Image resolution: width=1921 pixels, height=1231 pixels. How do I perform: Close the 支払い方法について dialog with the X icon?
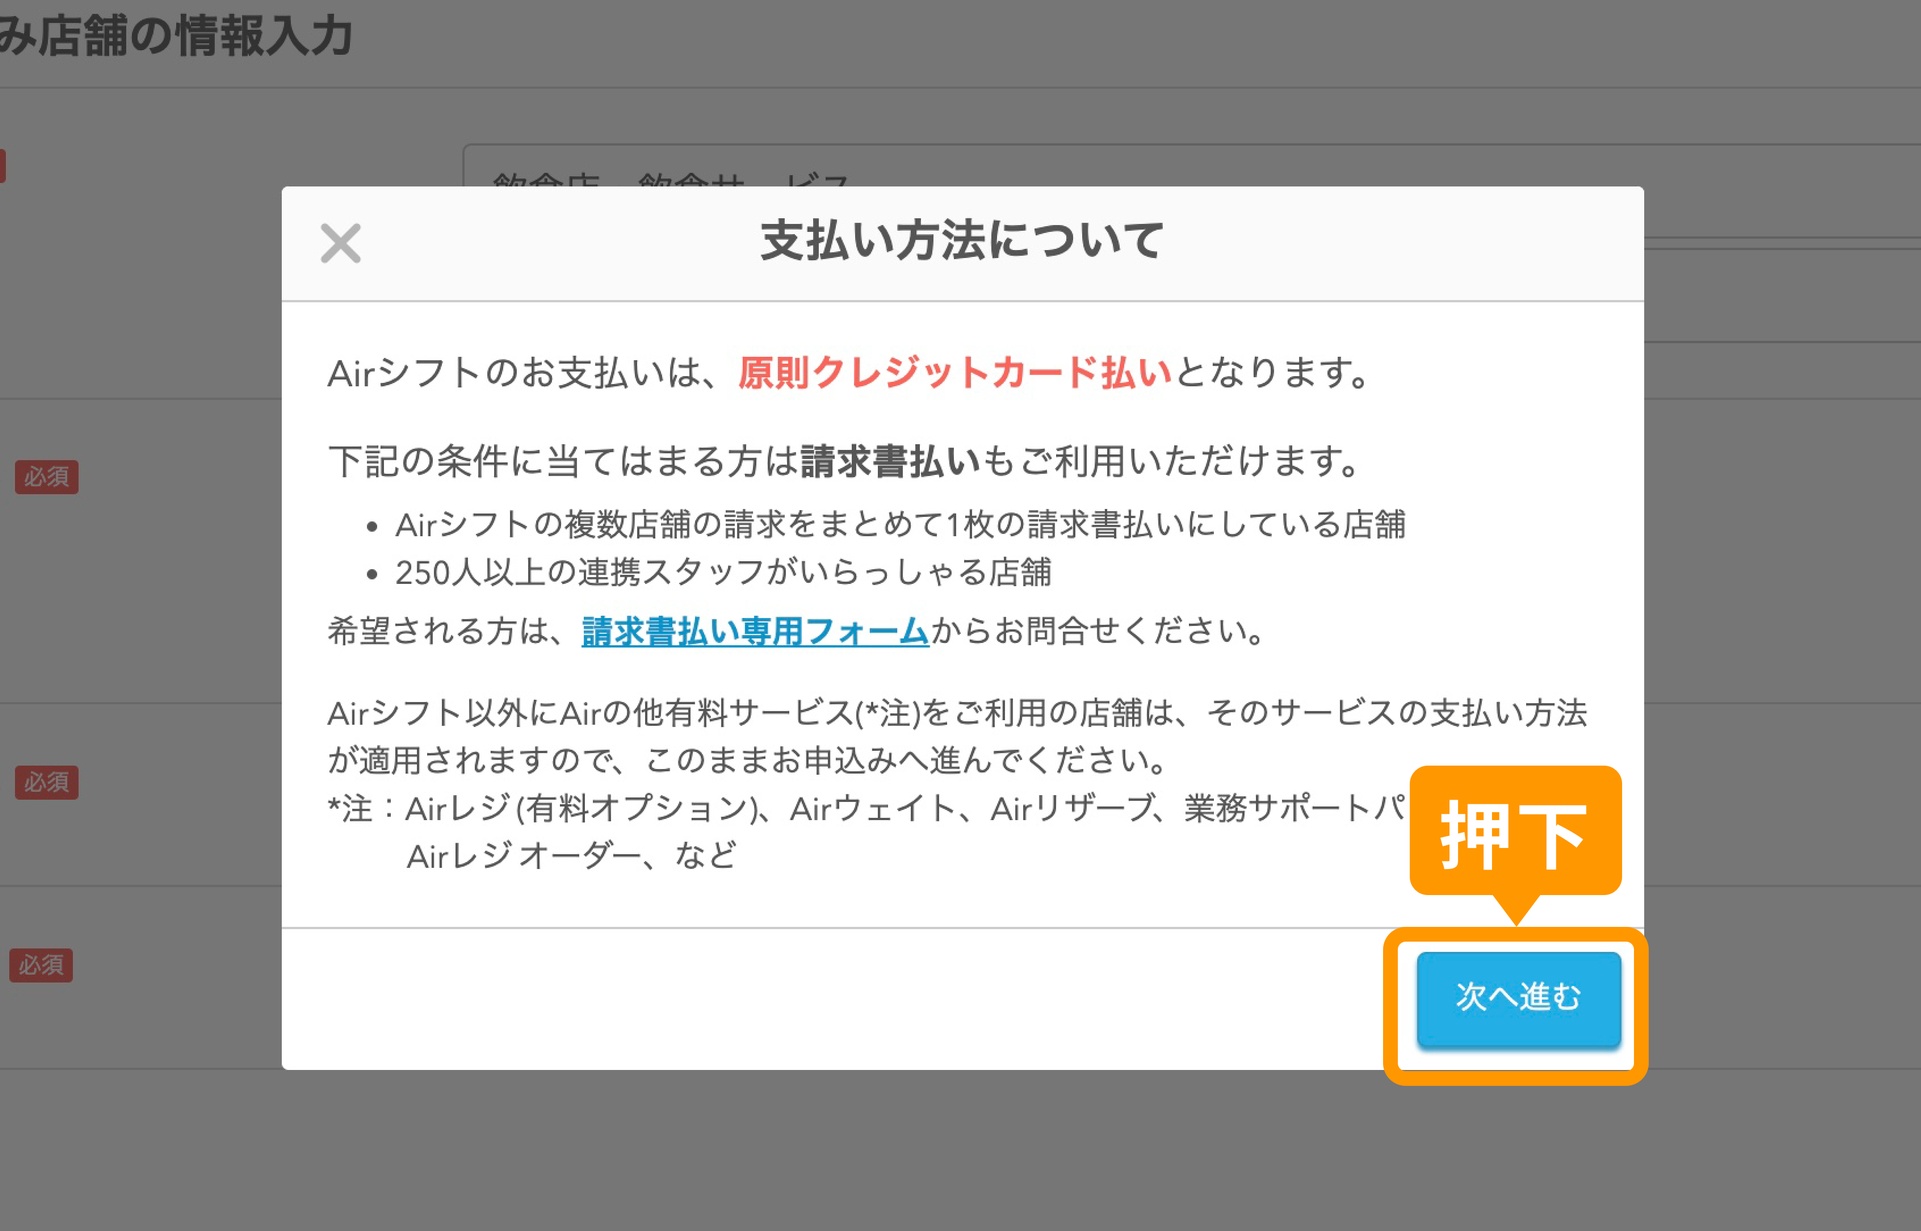[340, 243]
